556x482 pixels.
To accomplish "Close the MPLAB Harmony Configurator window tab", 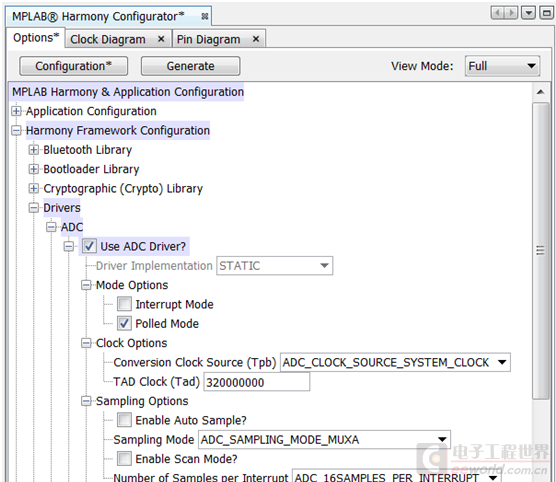I will (x=204, y=16).
